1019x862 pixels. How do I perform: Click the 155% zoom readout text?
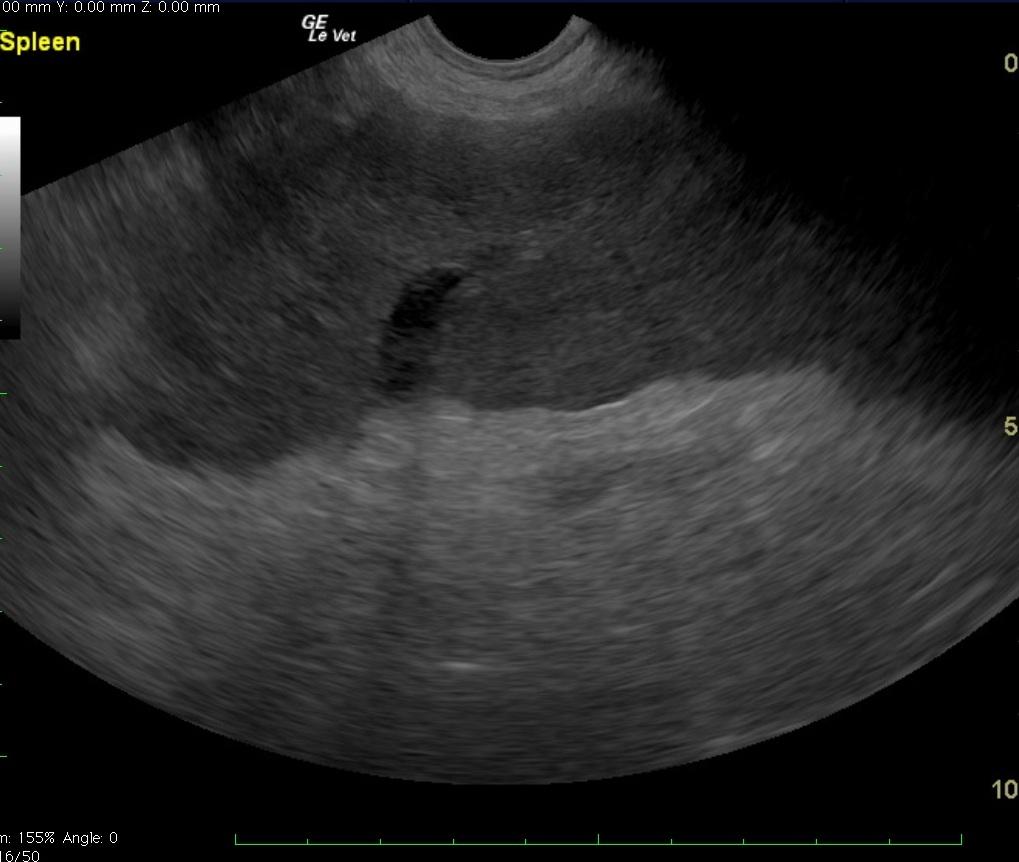click(x=28, y=838)
